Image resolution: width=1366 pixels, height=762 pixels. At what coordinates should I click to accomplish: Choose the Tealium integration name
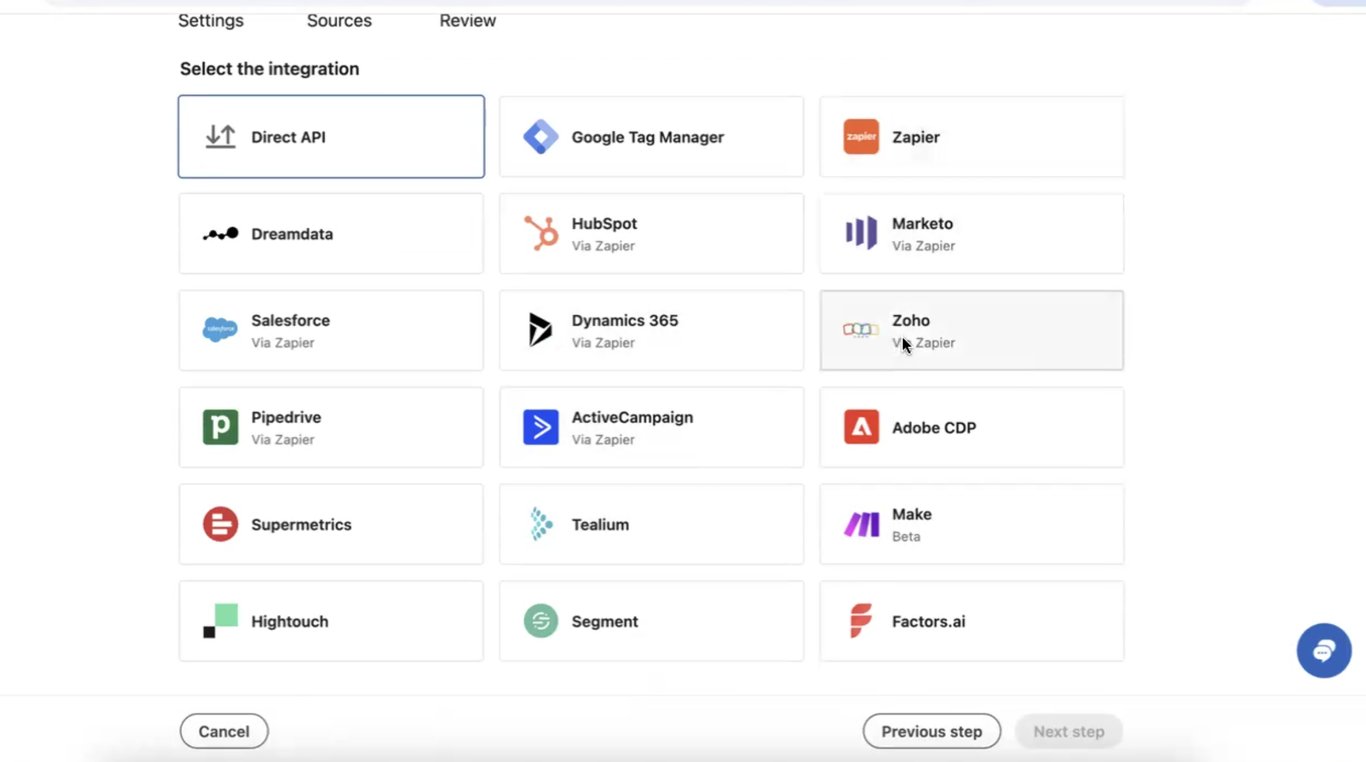pyautogui.click(x=600, y=524)
